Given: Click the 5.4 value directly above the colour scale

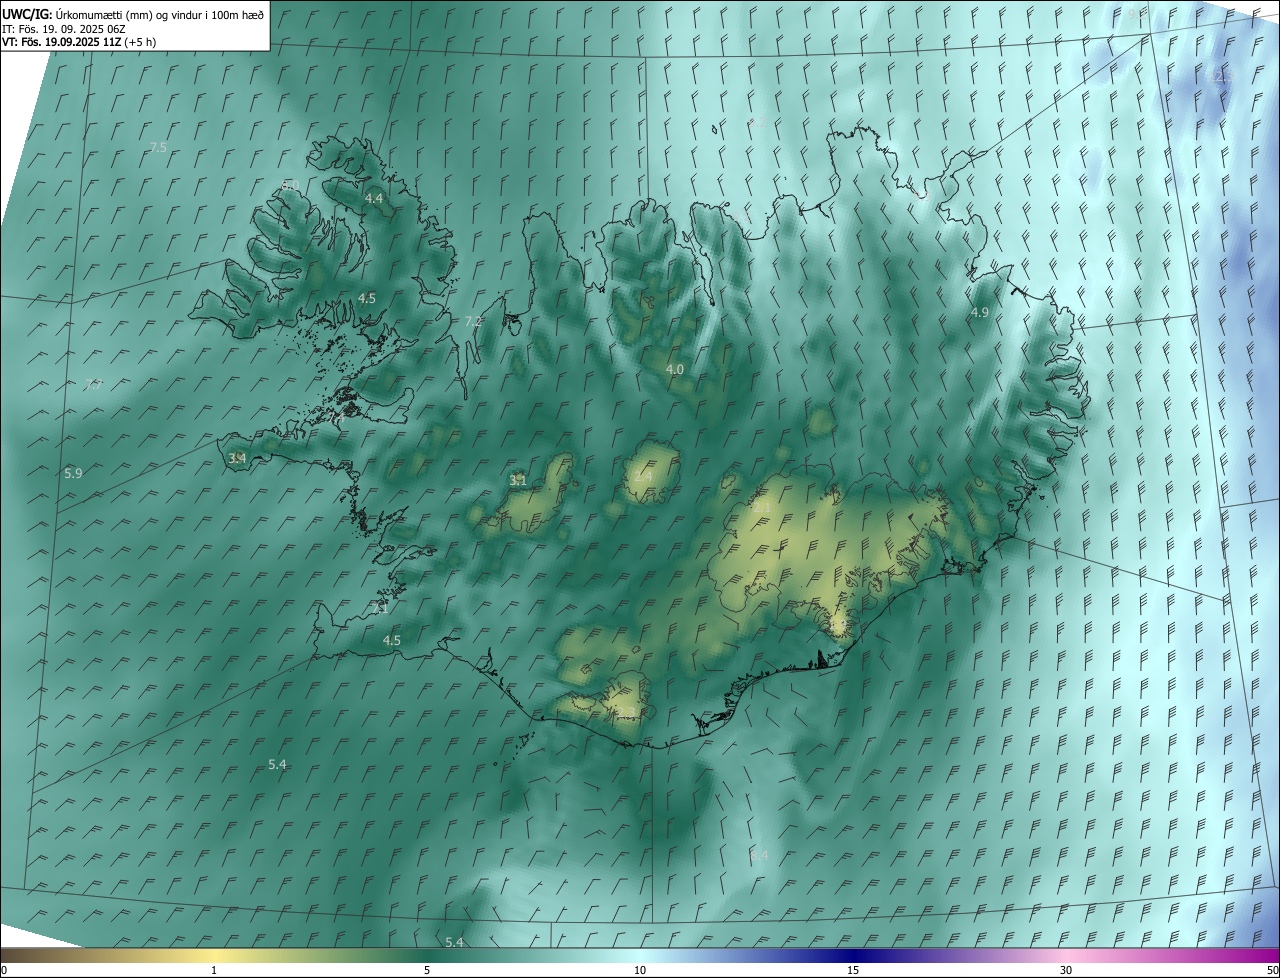Looking at the screenshot, I should (454, 943).
